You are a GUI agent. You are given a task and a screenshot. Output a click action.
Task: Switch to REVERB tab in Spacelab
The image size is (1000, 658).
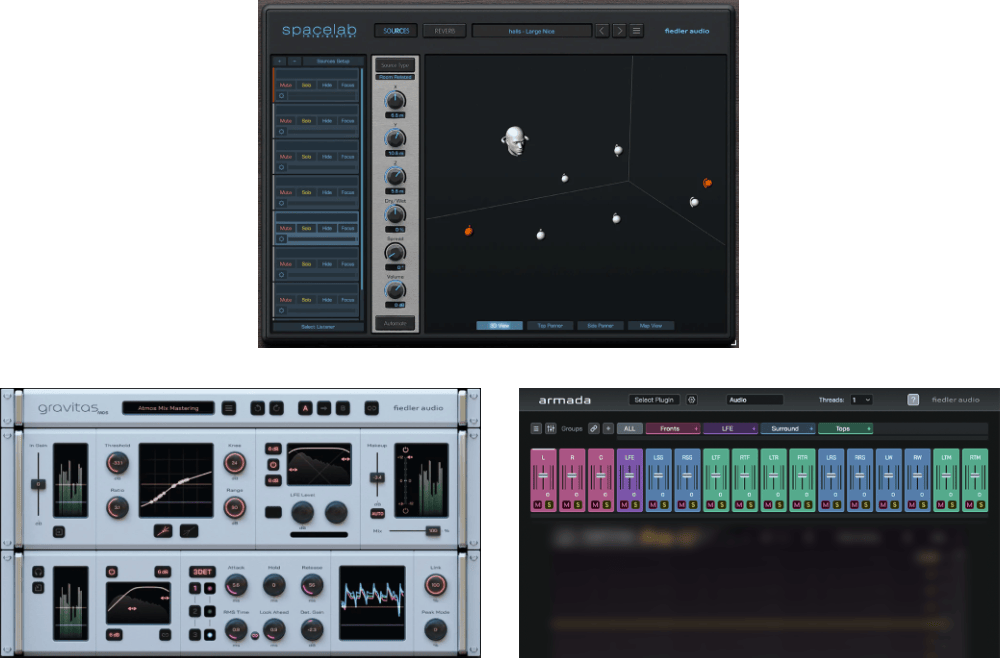(445, 31)
